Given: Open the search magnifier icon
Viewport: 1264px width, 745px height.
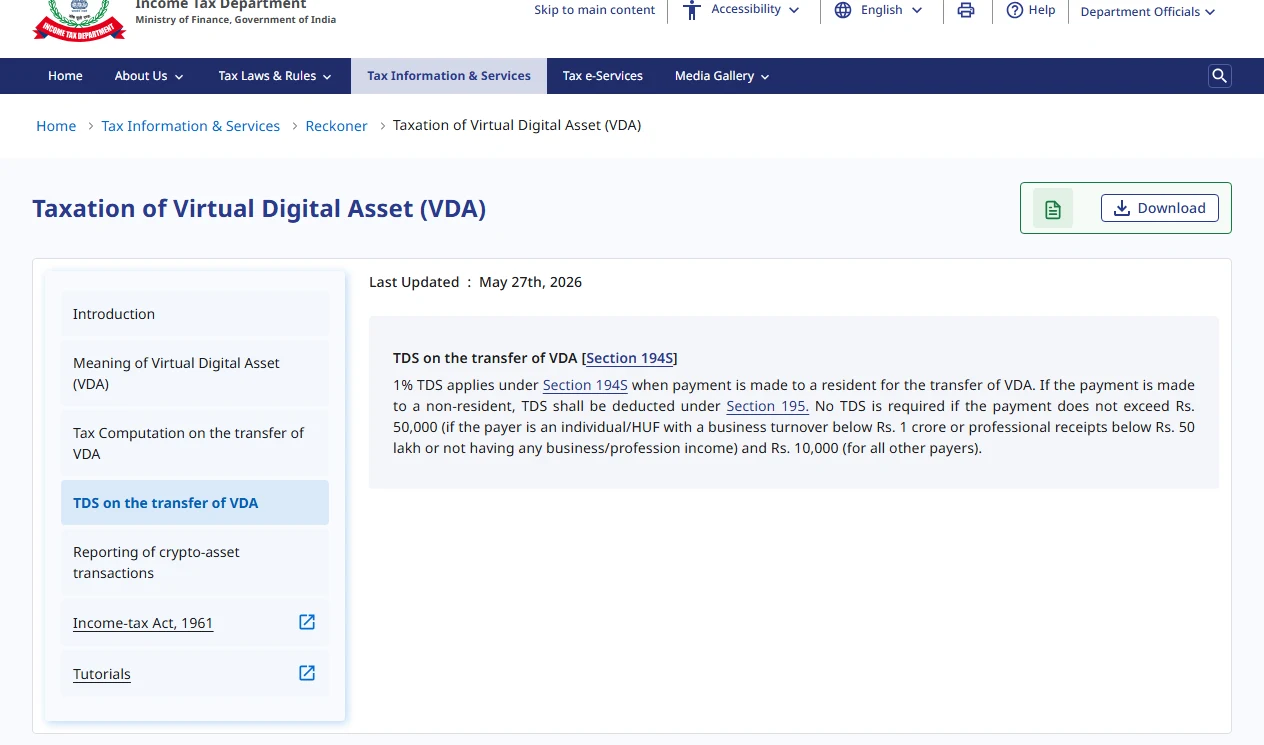Looking at the screenshot, I should 1219,76.
